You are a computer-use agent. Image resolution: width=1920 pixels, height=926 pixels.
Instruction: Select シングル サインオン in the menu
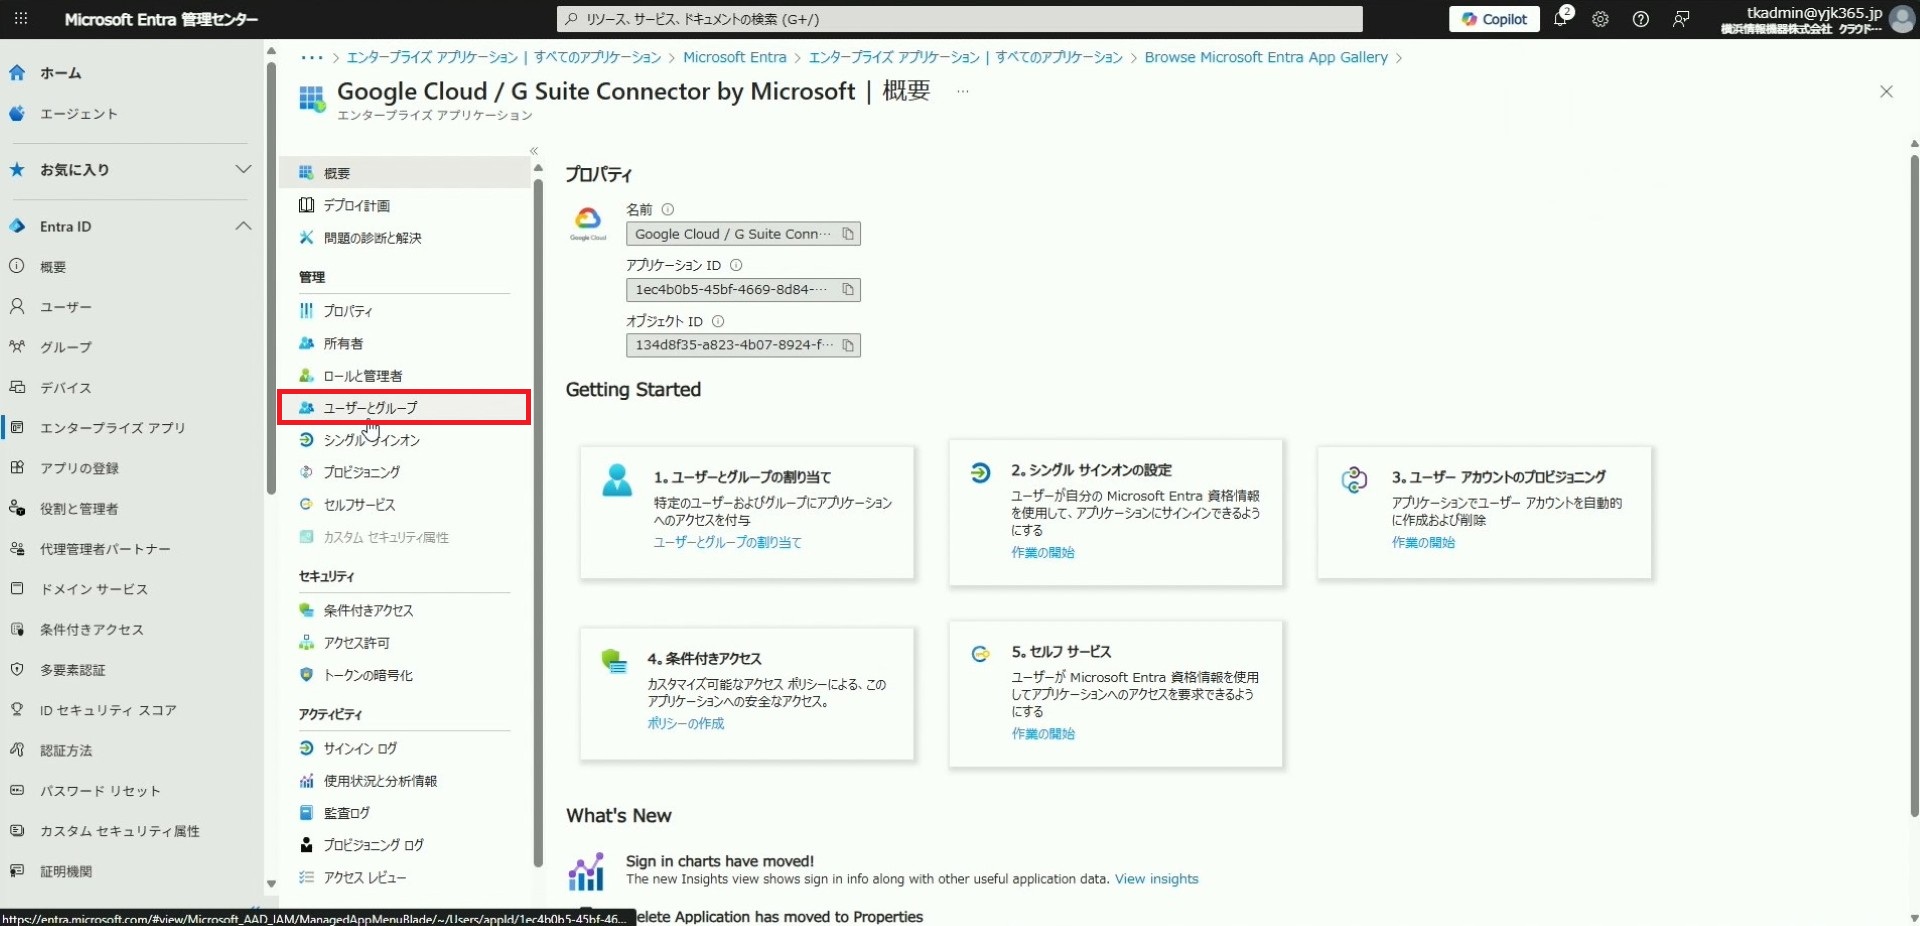[371, 440]
